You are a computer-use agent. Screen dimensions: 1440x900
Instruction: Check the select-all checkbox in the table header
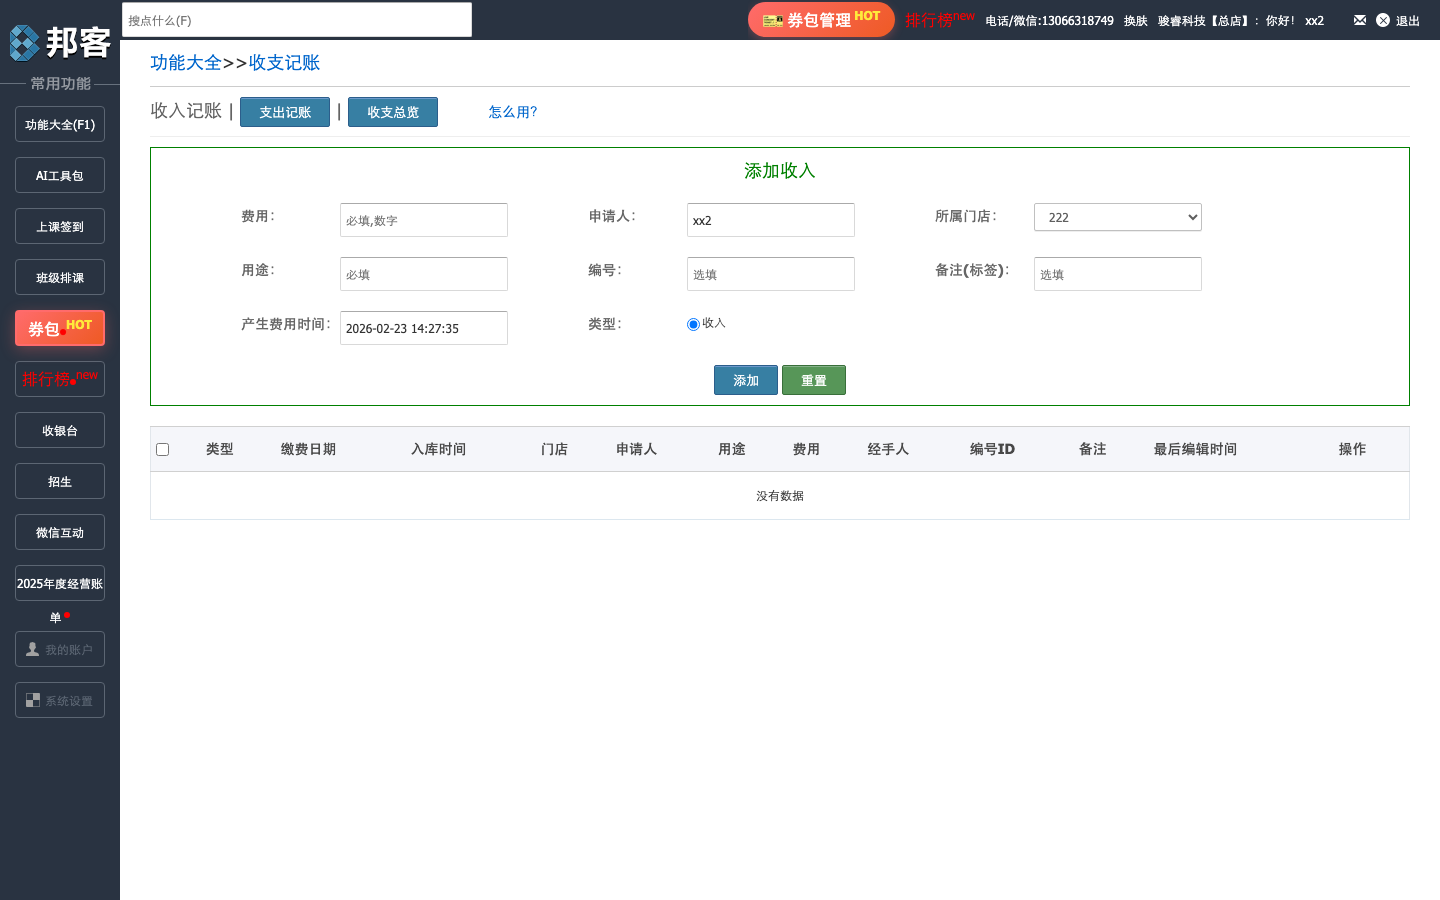(x=163, y=449)
